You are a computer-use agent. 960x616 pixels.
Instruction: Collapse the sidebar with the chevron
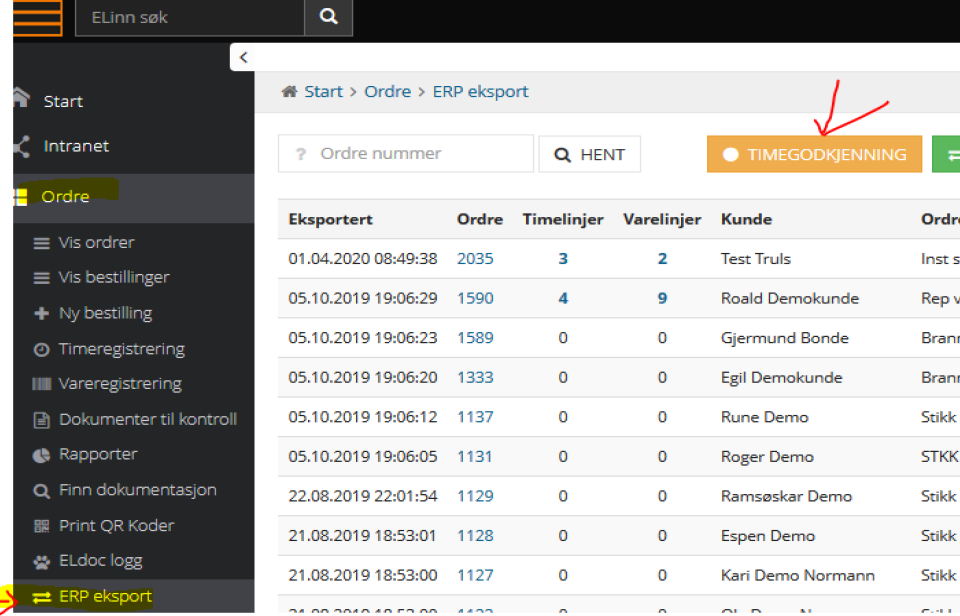(243, 58)
